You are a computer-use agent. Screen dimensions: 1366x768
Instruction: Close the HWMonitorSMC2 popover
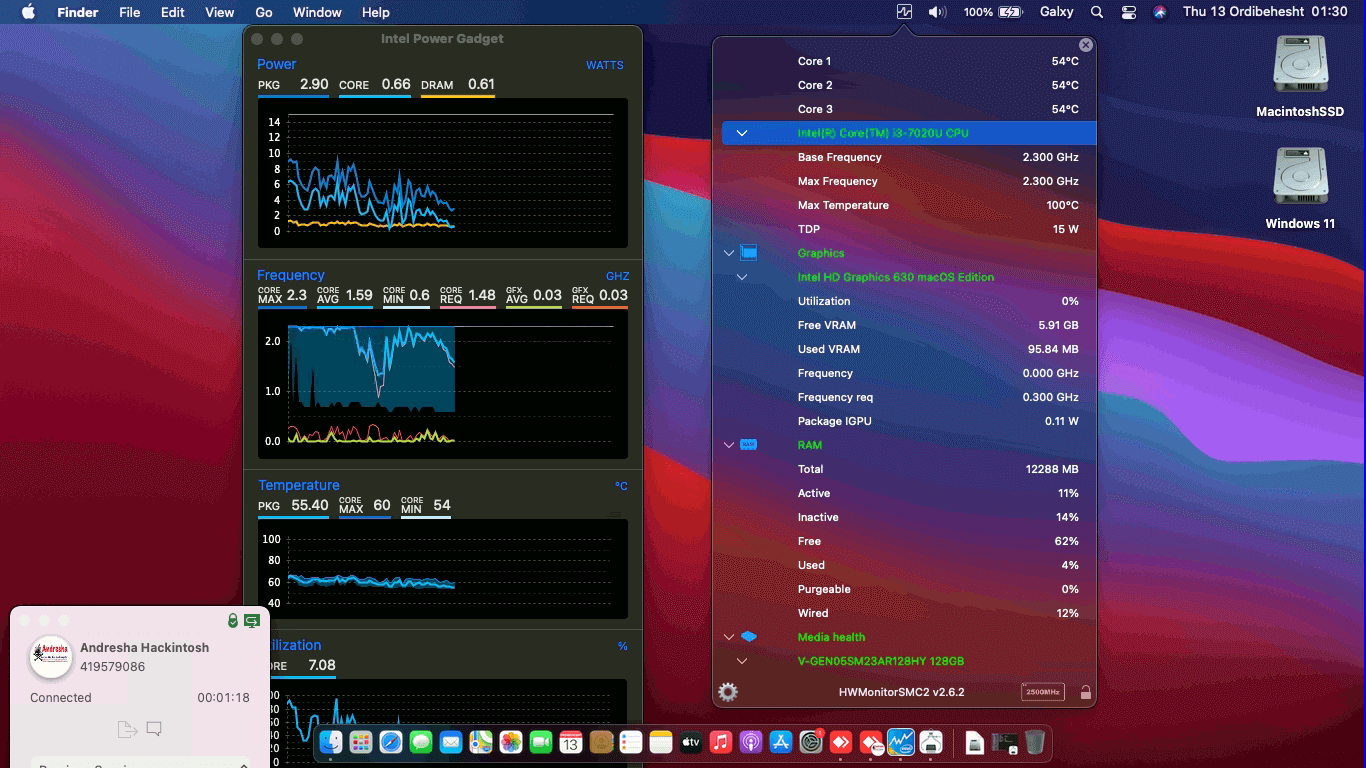tap(1086, 45)
